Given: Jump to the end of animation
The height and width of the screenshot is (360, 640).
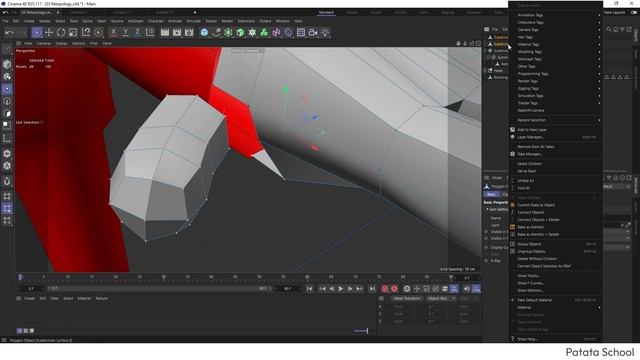Looking at the screenshot, I should pos(372,289).
